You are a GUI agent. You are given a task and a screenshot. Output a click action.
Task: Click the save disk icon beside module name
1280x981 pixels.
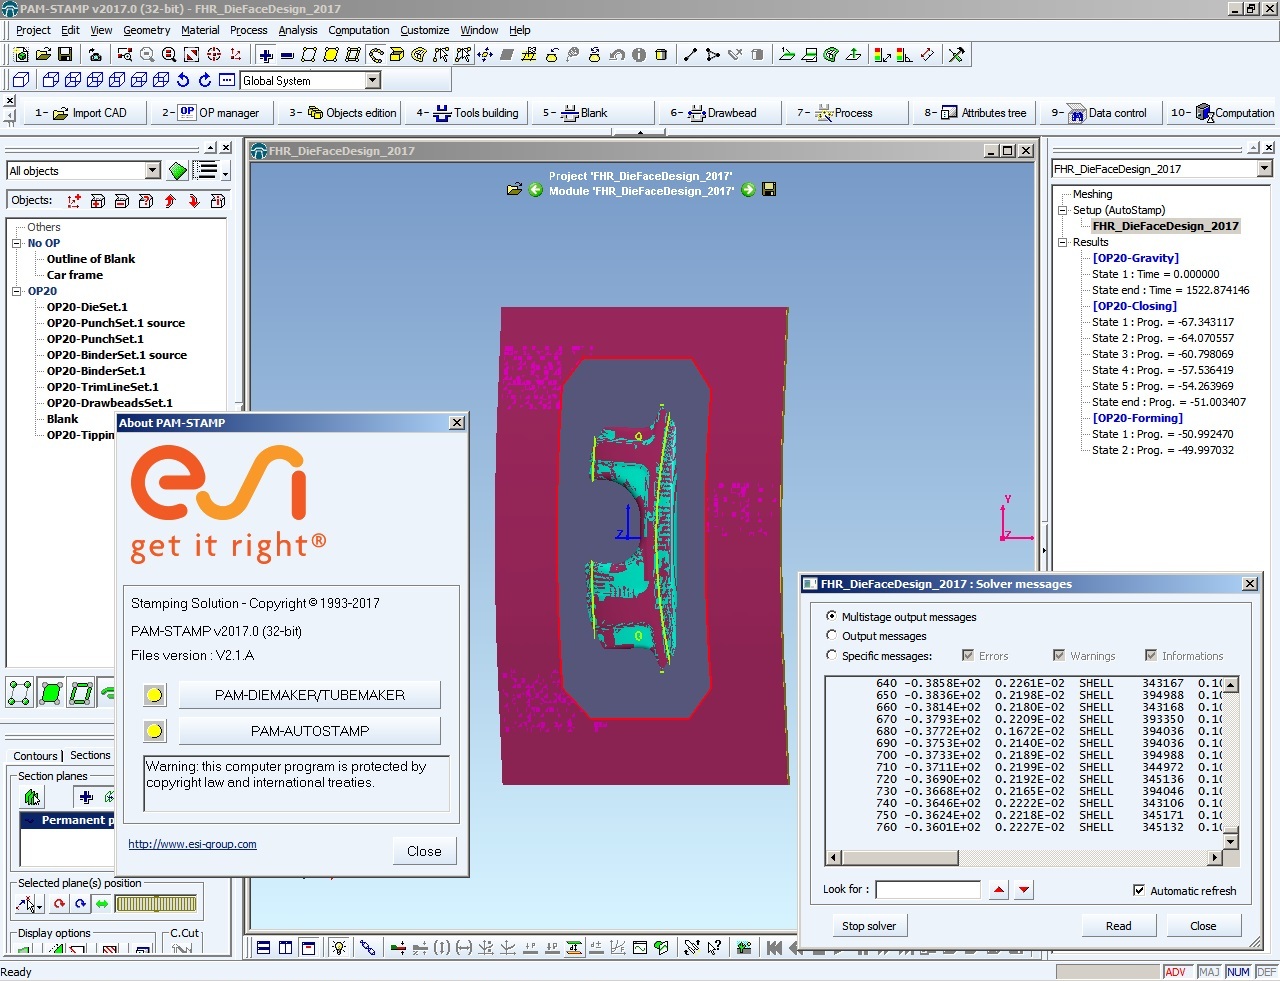769,189
